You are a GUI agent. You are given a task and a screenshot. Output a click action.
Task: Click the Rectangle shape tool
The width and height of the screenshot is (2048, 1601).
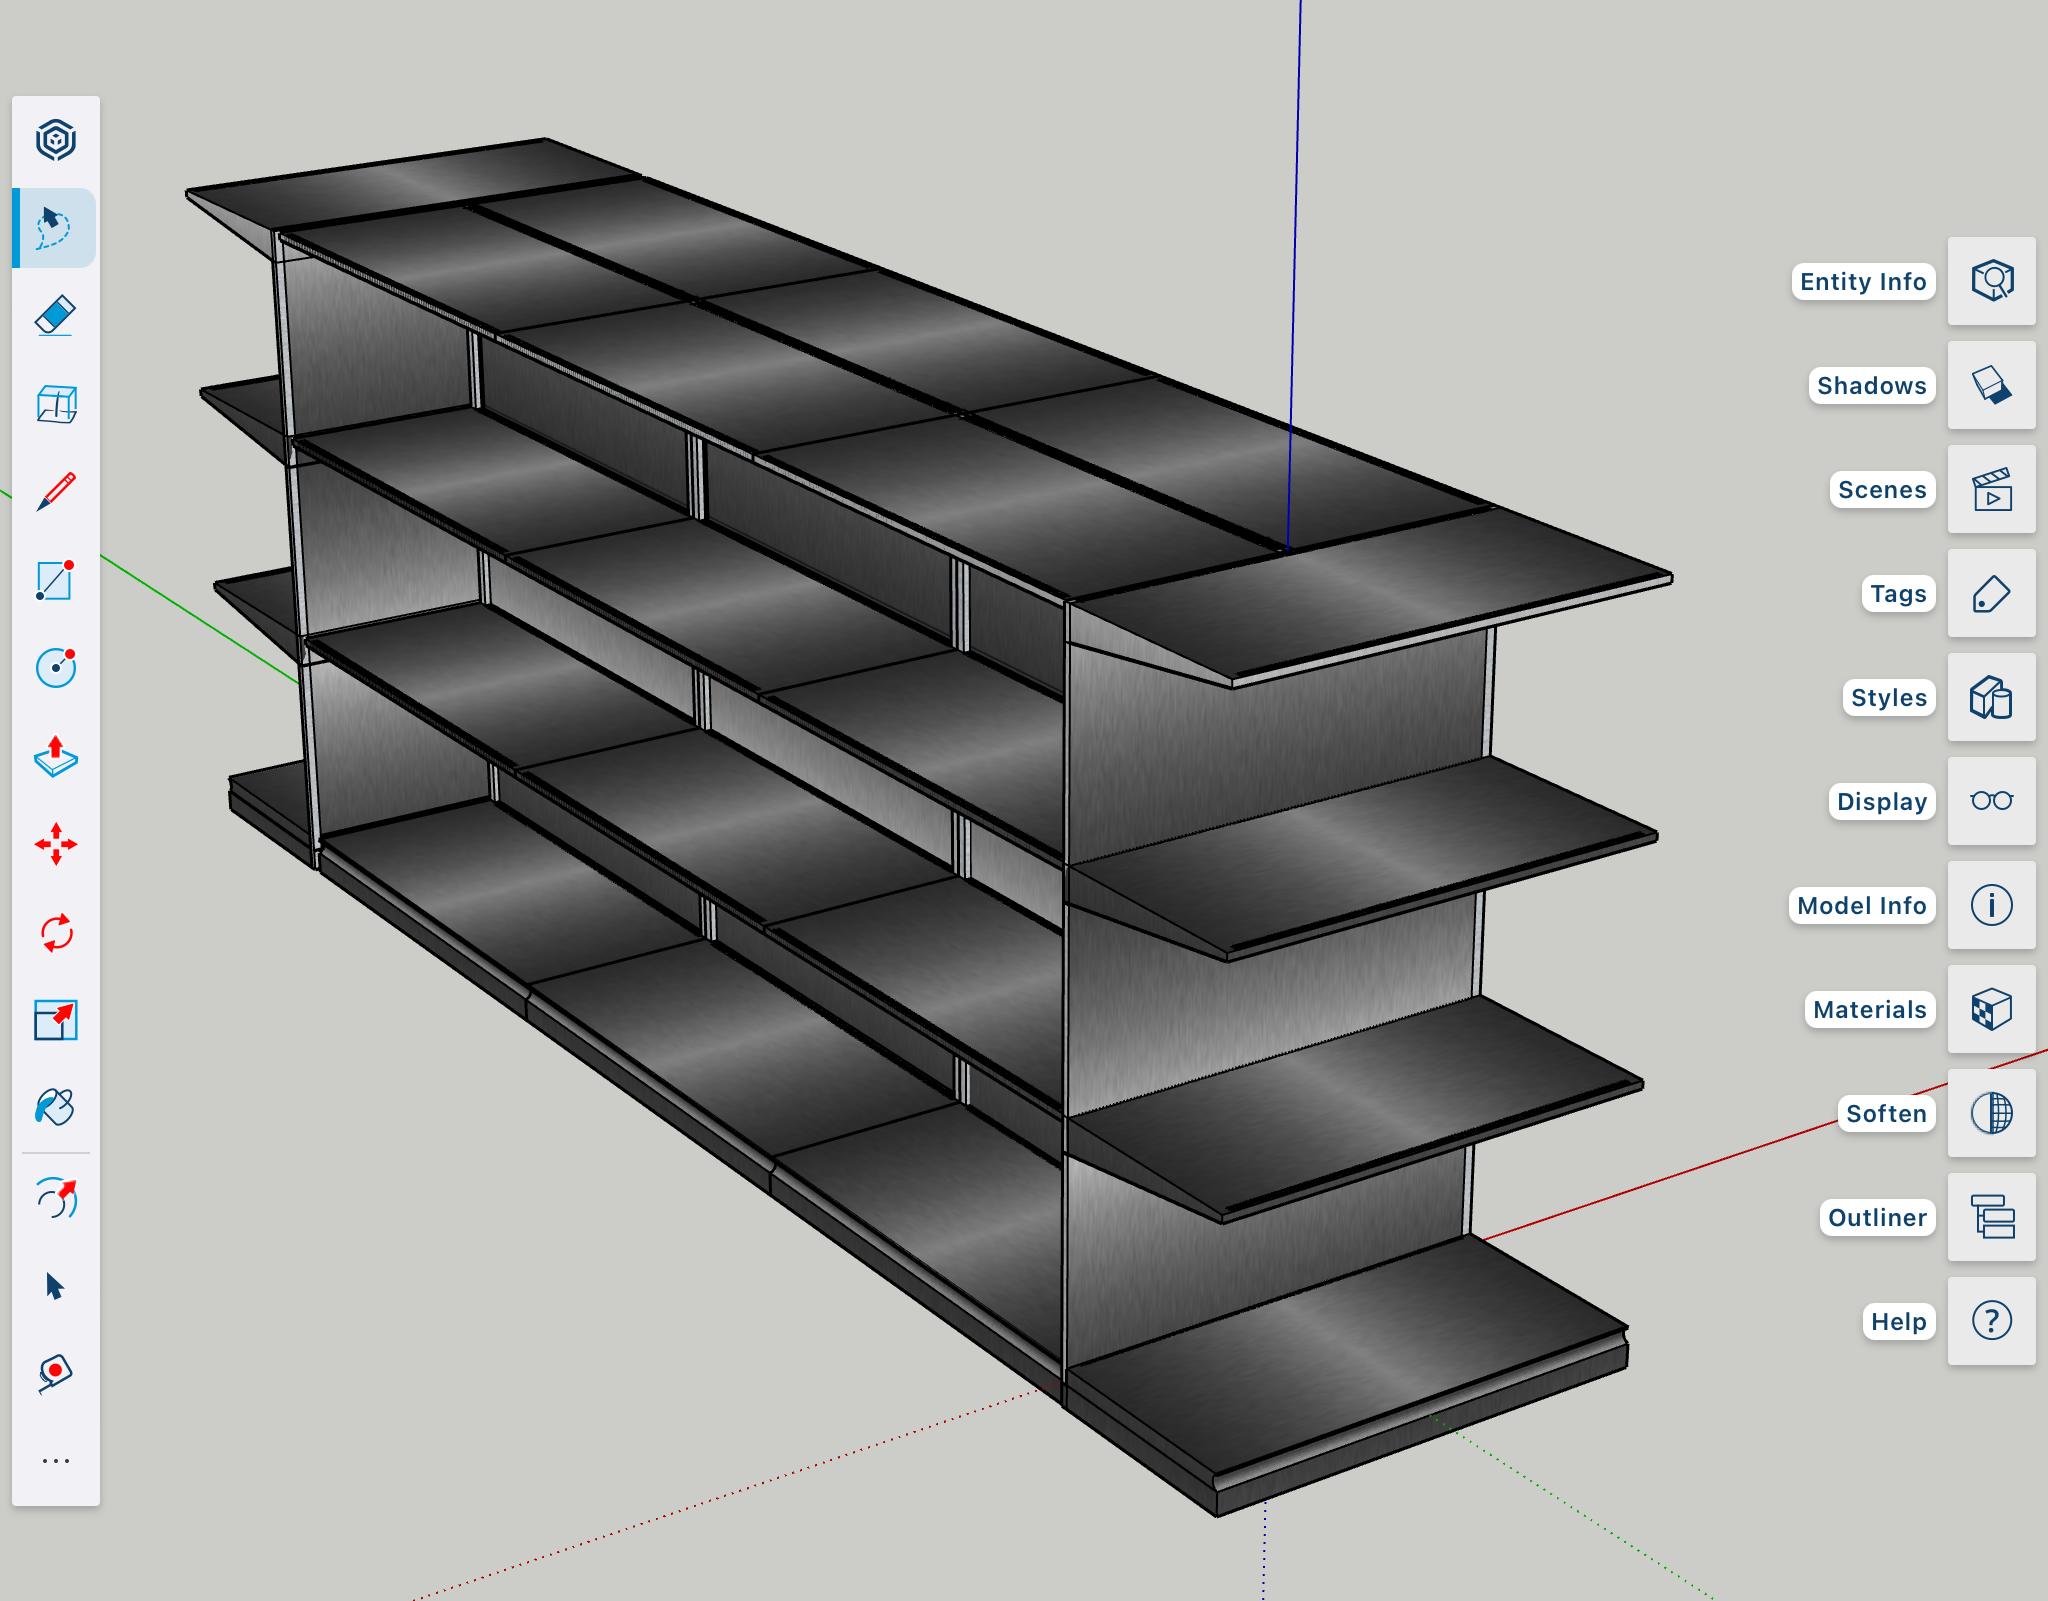pyautogui.click(x=55, y=580)
